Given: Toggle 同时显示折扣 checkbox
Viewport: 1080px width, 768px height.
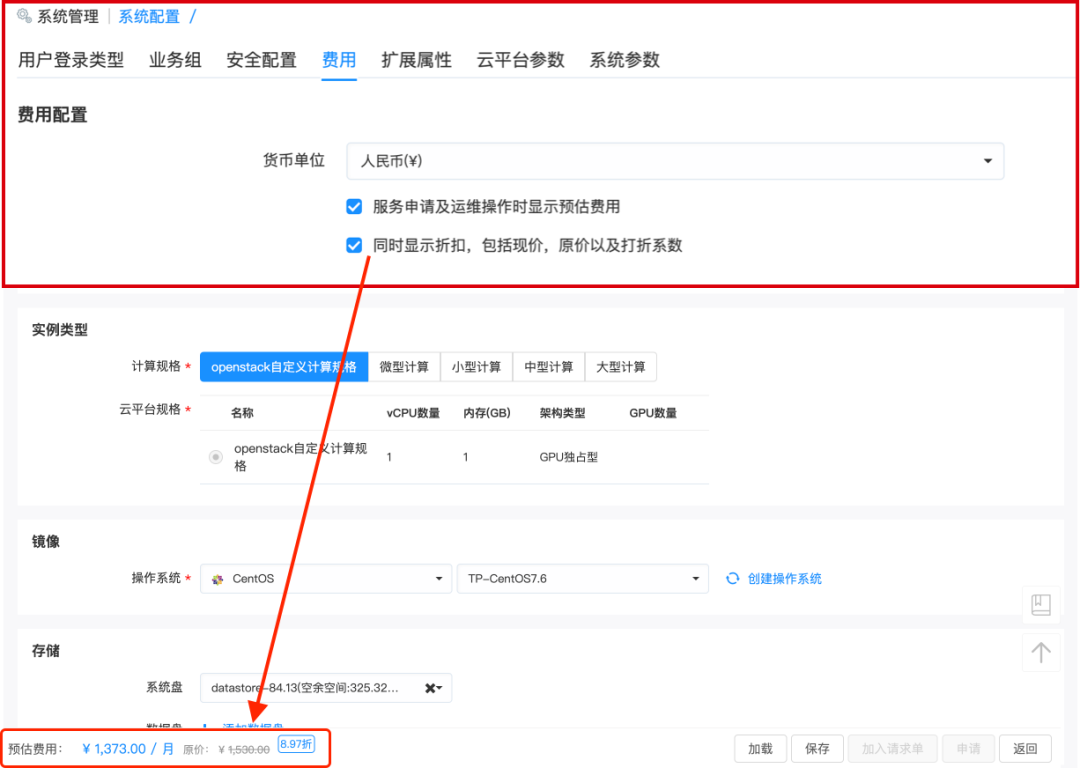Looking at the screenshot, I should pos(354,245).
